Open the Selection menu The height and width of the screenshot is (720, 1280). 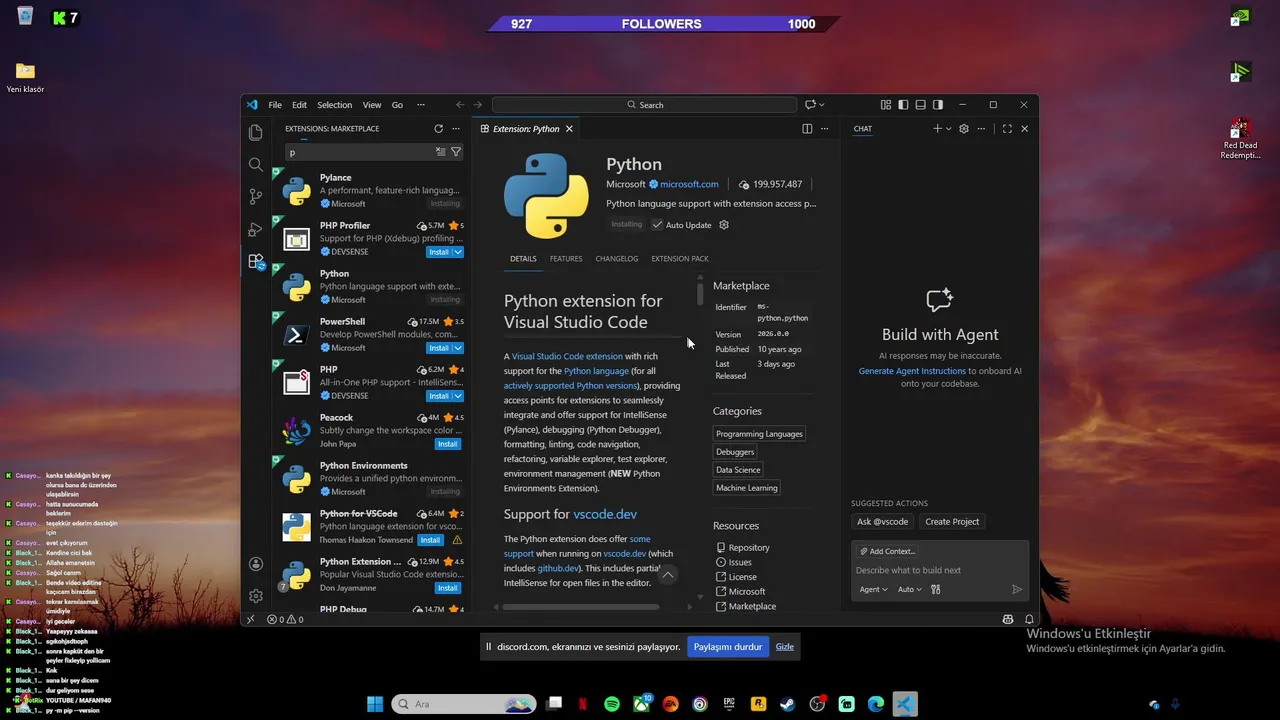[x=334, y=105]
